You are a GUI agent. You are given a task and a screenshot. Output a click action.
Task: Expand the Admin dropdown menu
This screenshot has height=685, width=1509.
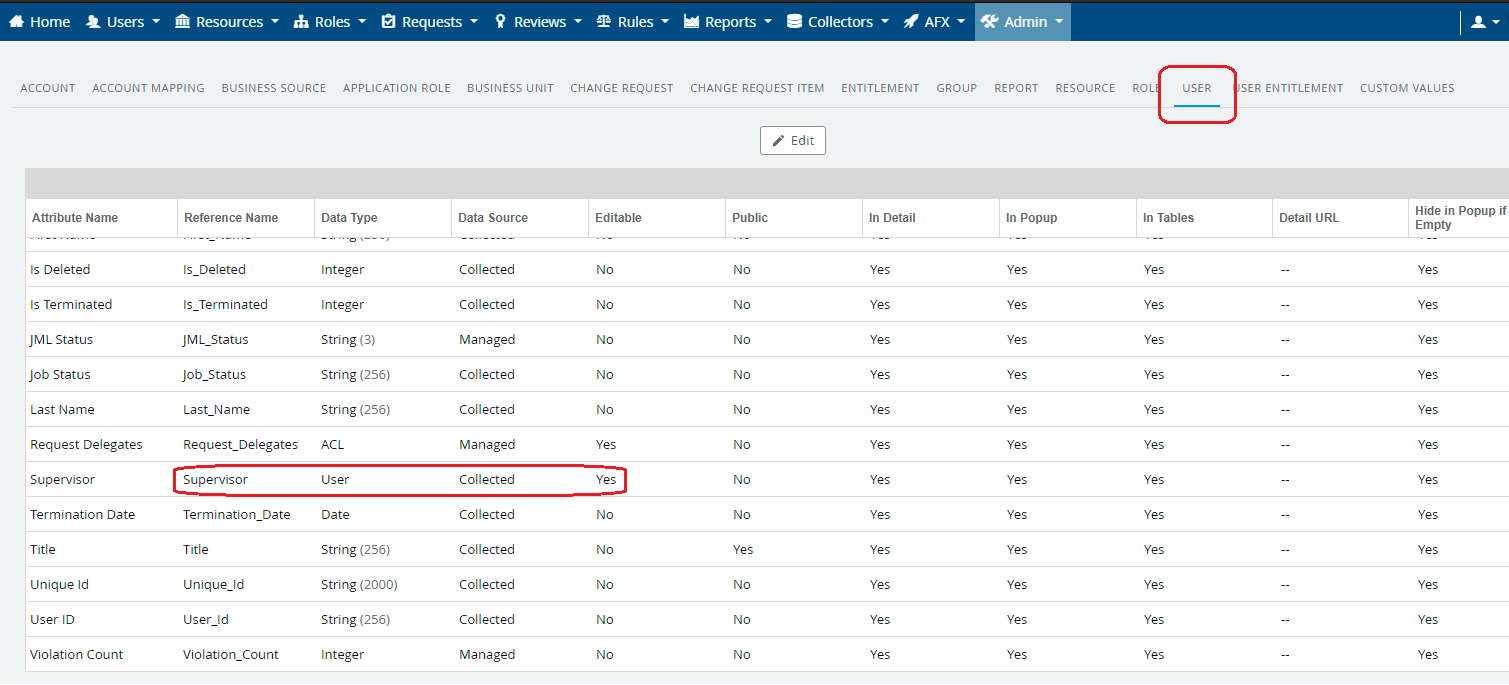click(x=1022, y=22)
